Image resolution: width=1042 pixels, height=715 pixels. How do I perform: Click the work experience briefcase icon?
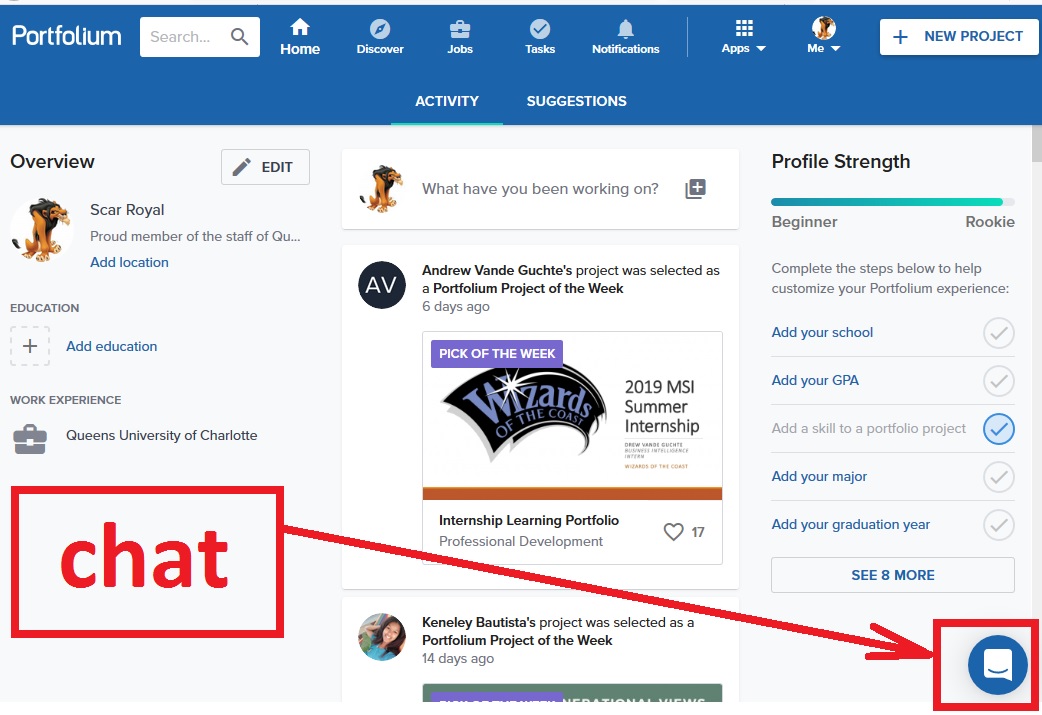30,439
